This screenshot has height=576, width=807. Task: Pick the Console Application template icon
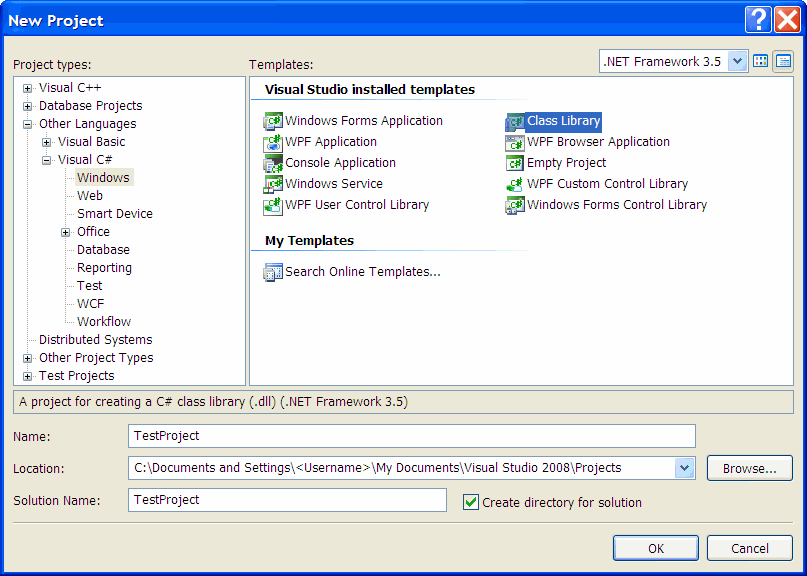coord(273,163)
